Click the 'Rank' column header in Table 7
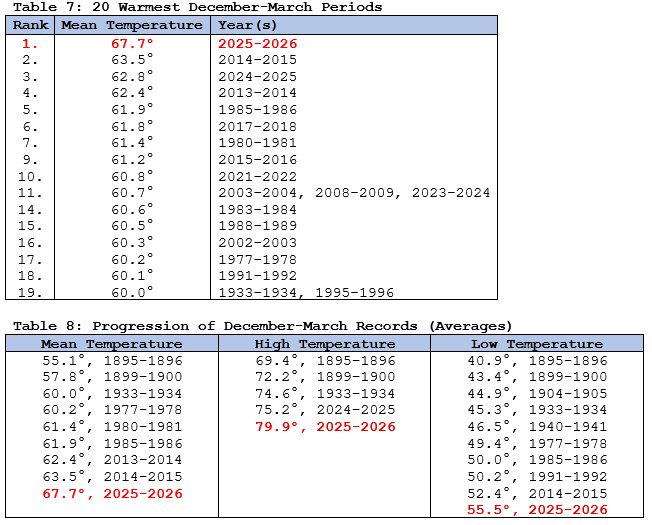 [29, 25]
